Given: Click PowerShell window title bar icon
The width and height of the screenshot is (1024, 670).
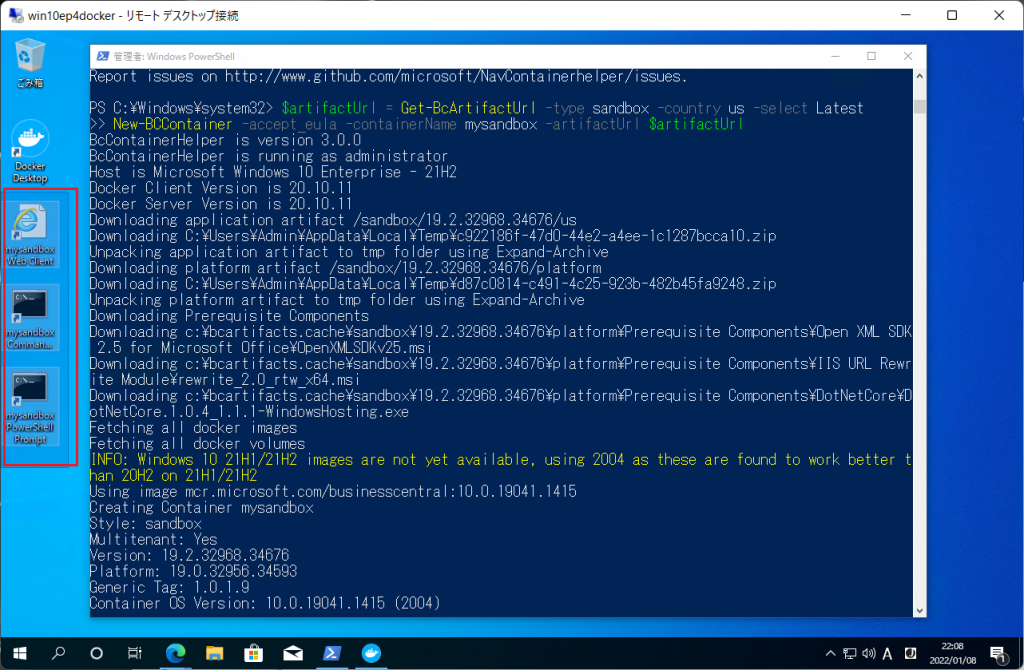Looking at the screenshot, I should 103,56.
